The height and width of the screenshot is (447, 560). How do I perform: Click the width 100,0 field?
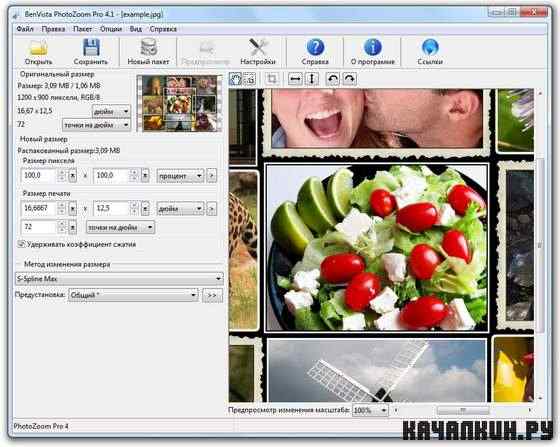[39, 175]
